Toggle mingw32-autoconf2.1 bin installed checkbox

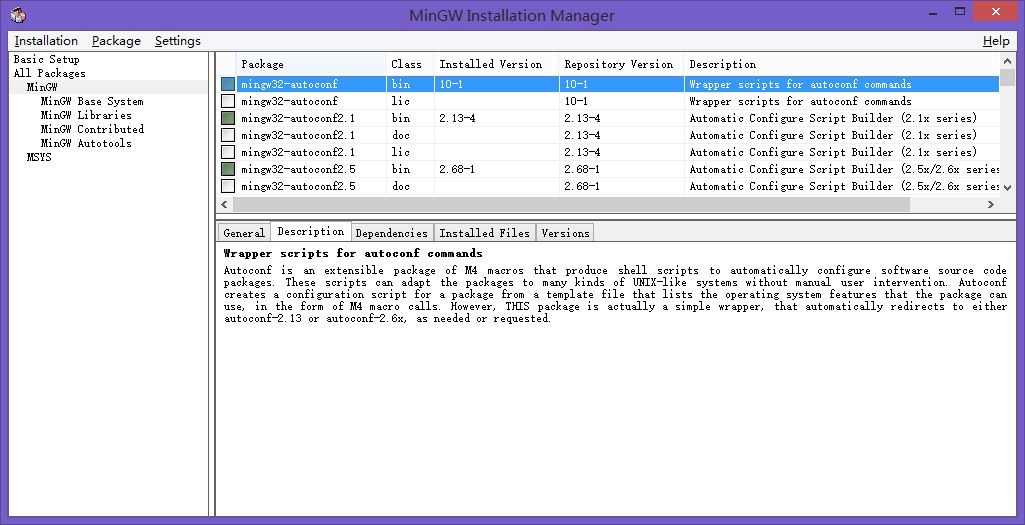[x=227, y=118]
